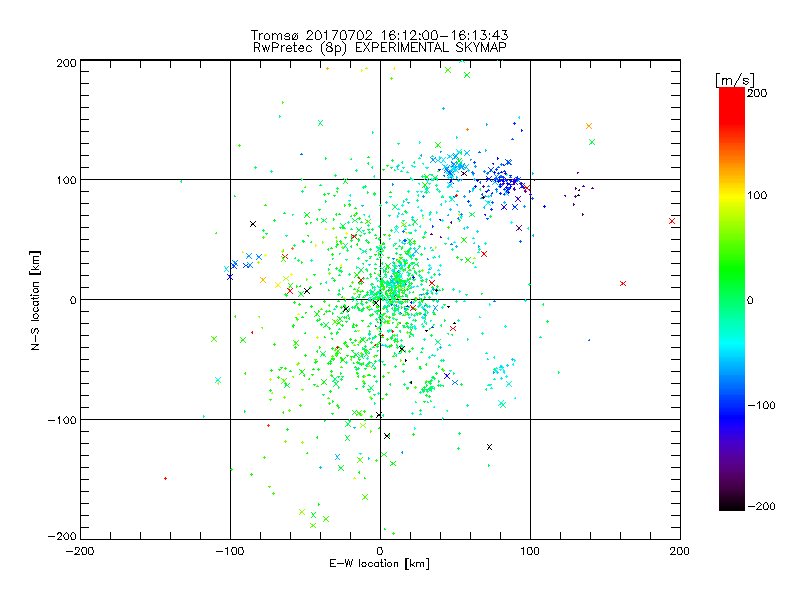Click the isolated orange cross marker upper right
800x600 pixels.
coord(589,126)
